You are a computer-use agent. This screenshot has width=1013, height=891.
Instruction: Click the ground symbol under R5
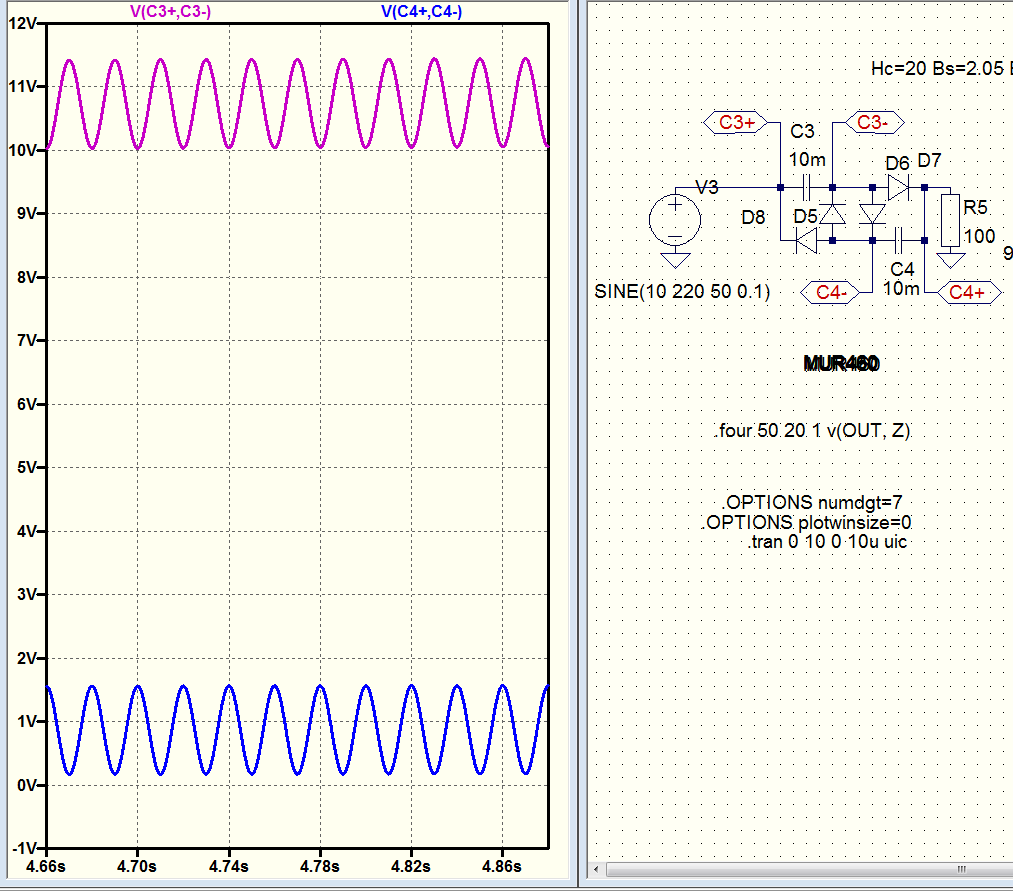pos(950,260)
